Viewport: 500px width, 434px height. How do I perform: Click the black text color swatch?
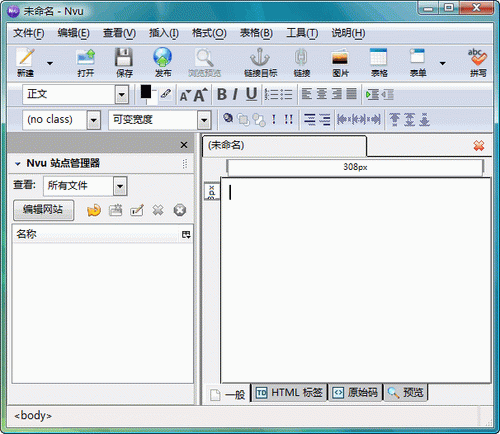point(146,92)
